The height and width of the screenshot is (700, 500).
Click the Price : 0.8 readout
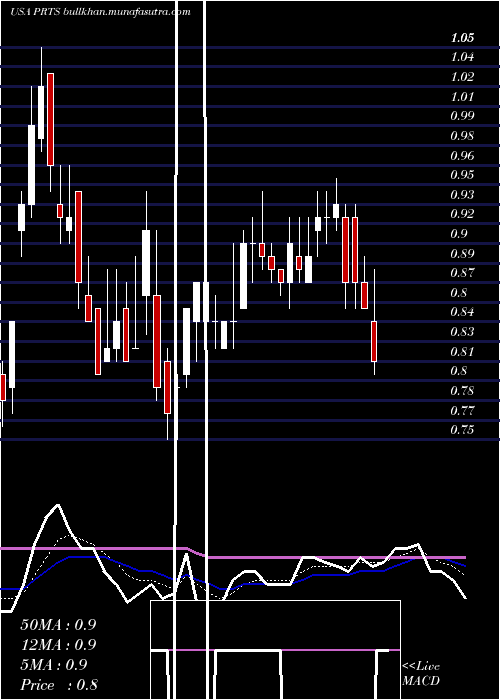[x=59, y=685]
